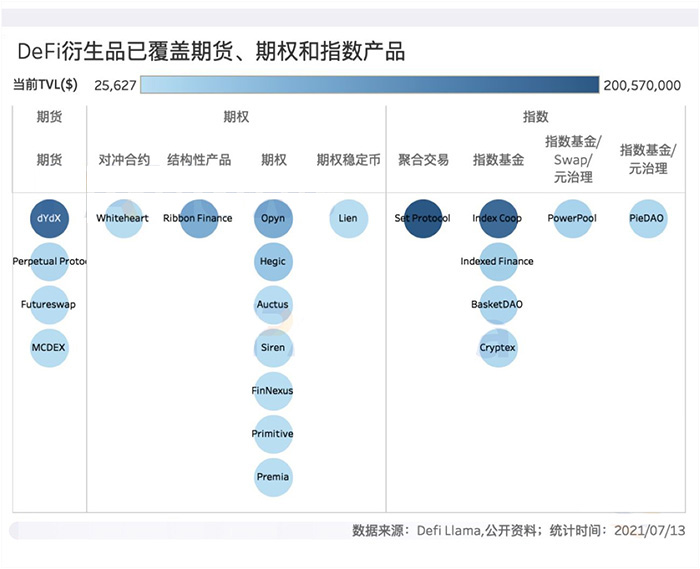
Task: Select the 对冲合约 column header
Action: coord(124,160)
